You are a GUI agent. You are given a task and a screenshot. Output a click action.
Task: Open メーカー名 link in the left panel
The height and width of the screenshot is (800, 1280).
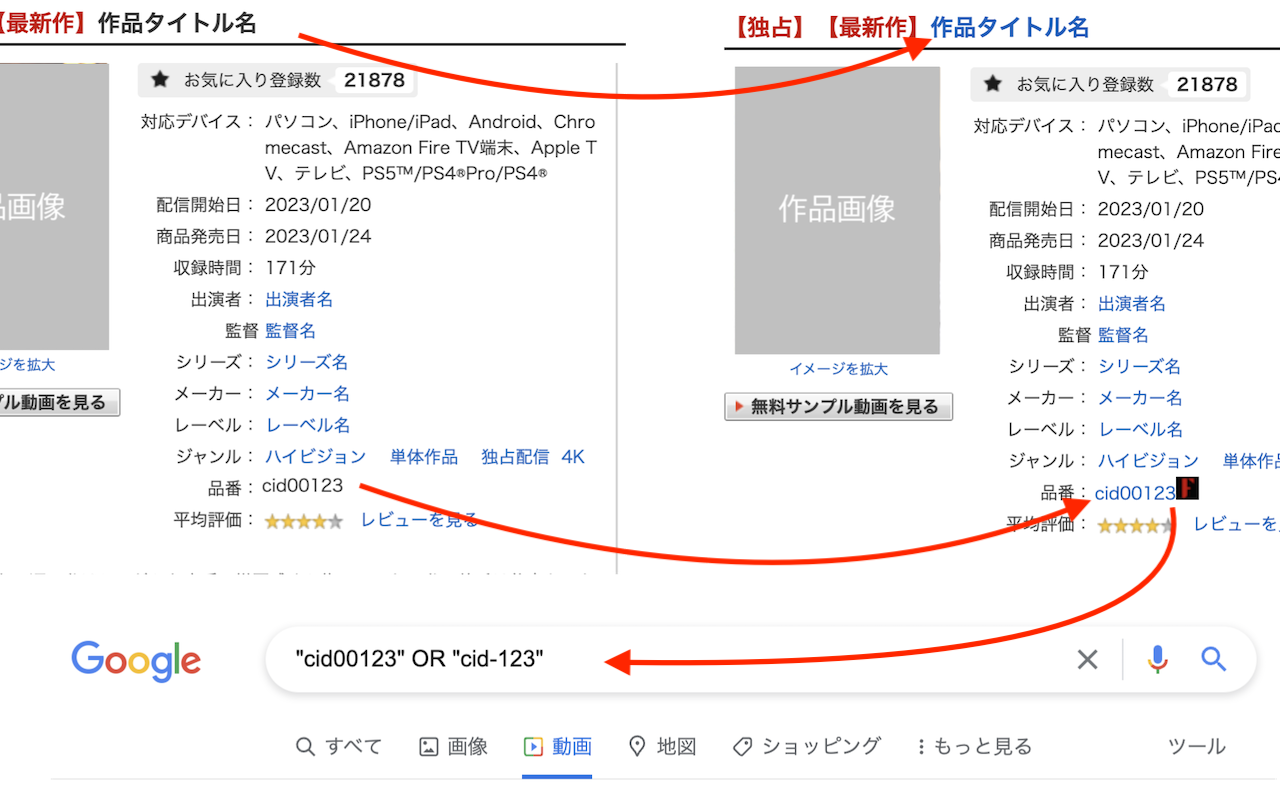pos(307,394)
